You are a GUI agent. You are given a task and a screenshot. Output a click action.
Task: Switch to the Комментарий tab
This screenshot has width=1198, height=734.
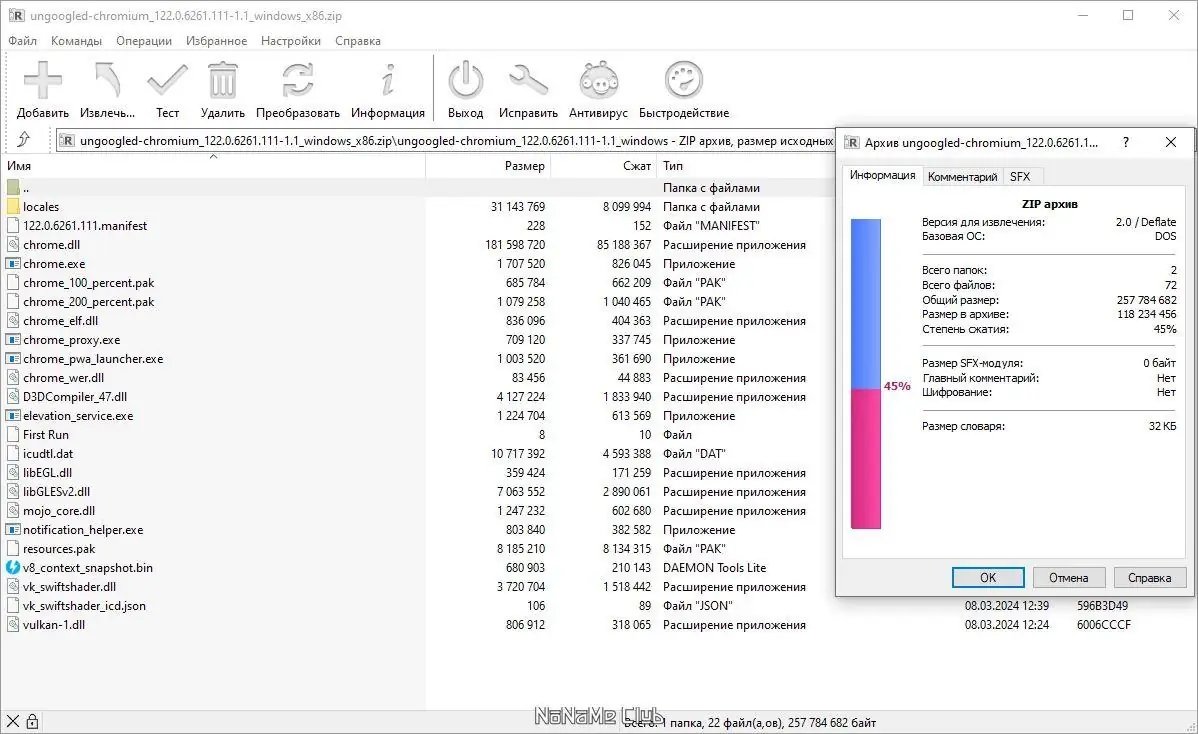pyautogui.click(x=962, y=176)
